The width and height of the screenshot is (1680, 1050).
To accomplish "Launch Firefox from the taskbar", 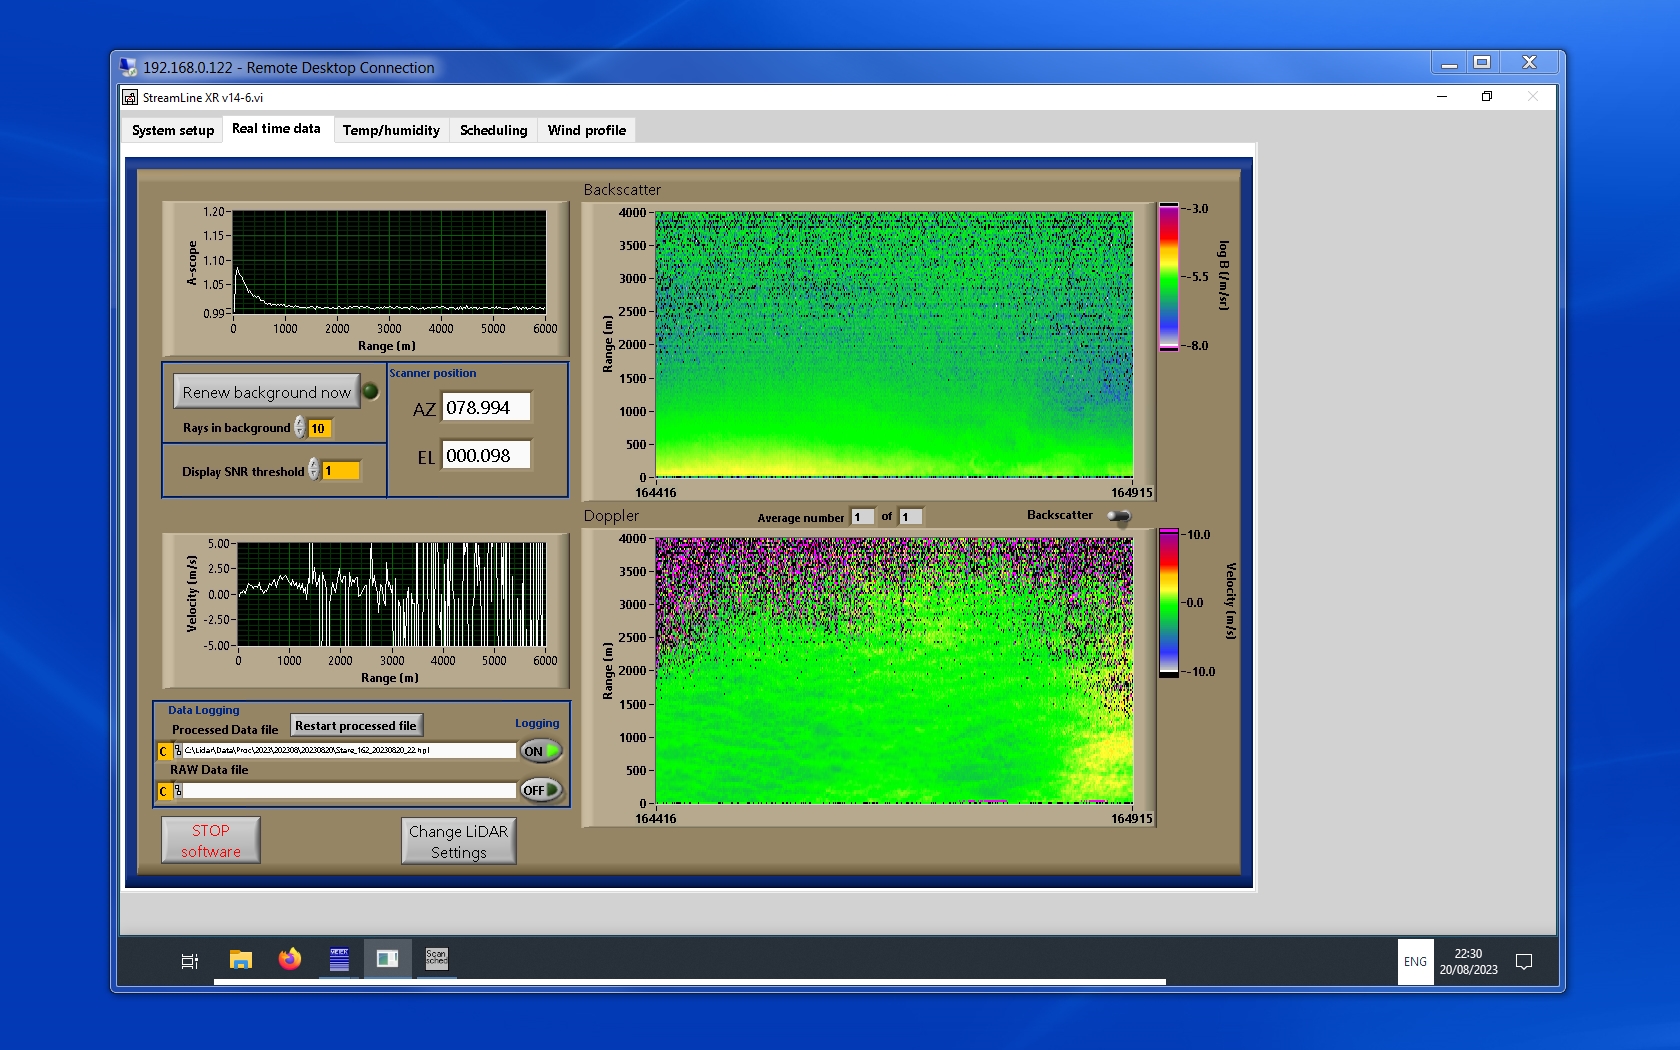I will tap(290, 960).
